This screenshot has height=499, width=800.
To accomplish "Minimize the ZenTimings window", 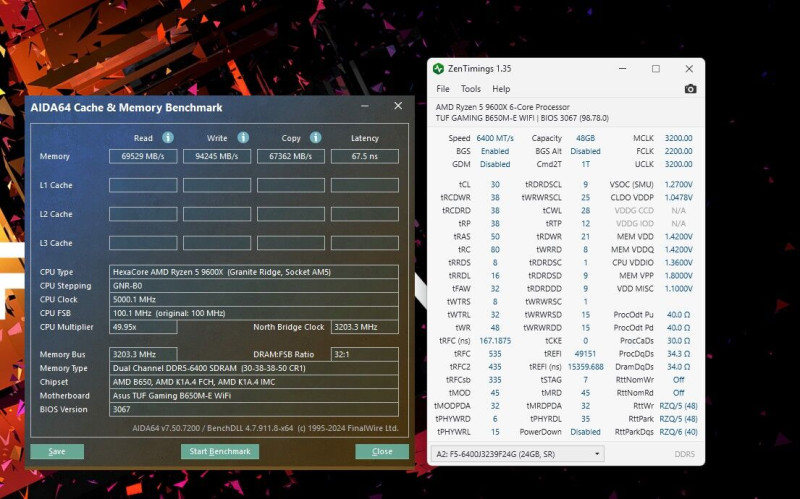I will tap(622, 68).
